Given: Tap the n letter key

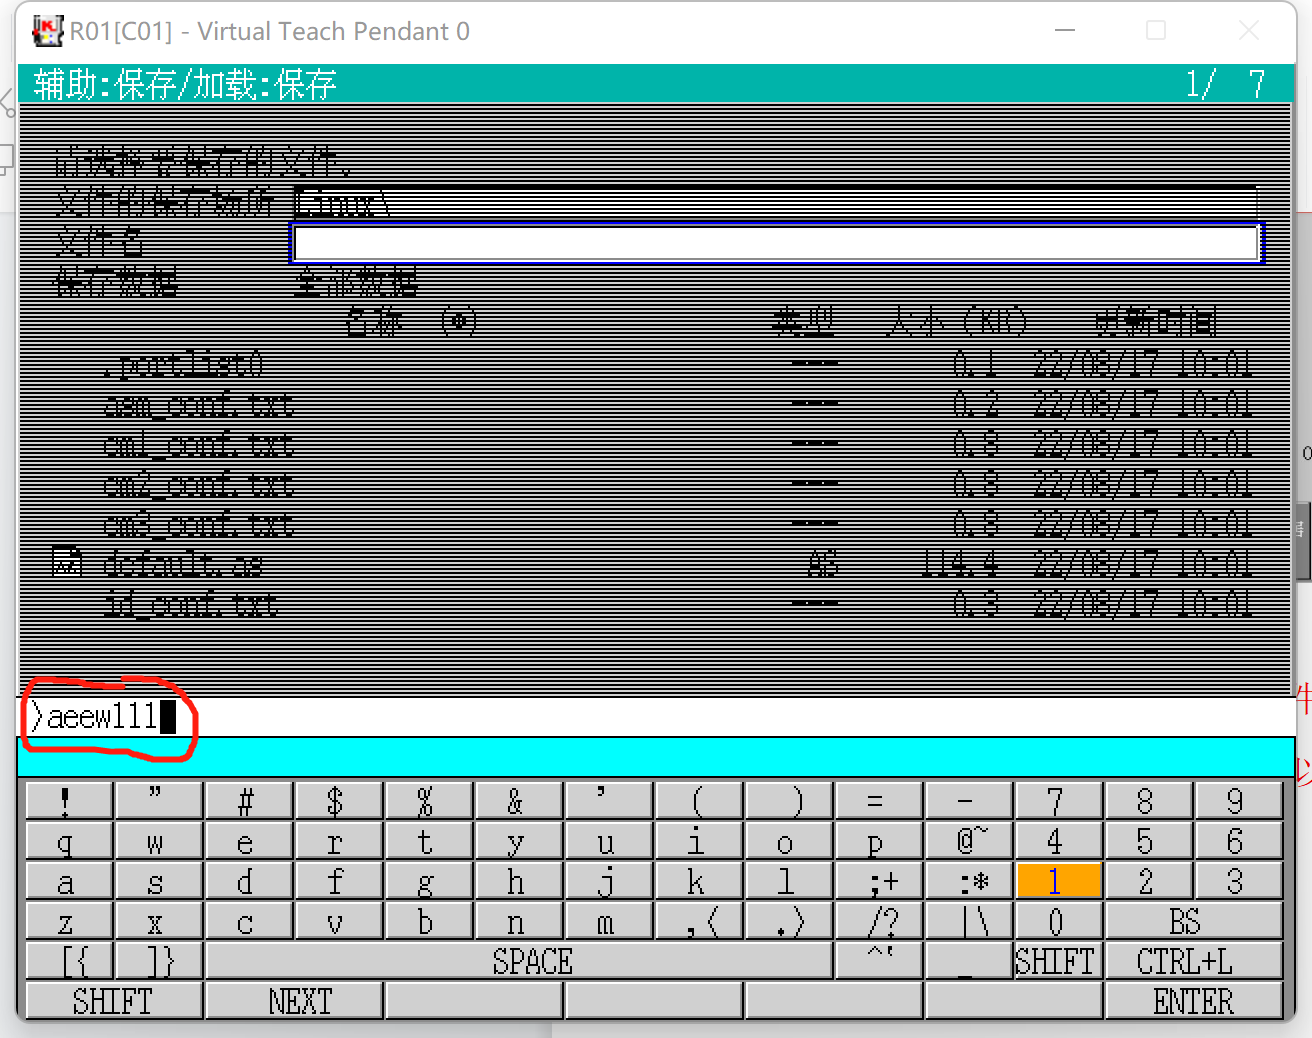Looking at the screenshot, I should click(518, 921).
